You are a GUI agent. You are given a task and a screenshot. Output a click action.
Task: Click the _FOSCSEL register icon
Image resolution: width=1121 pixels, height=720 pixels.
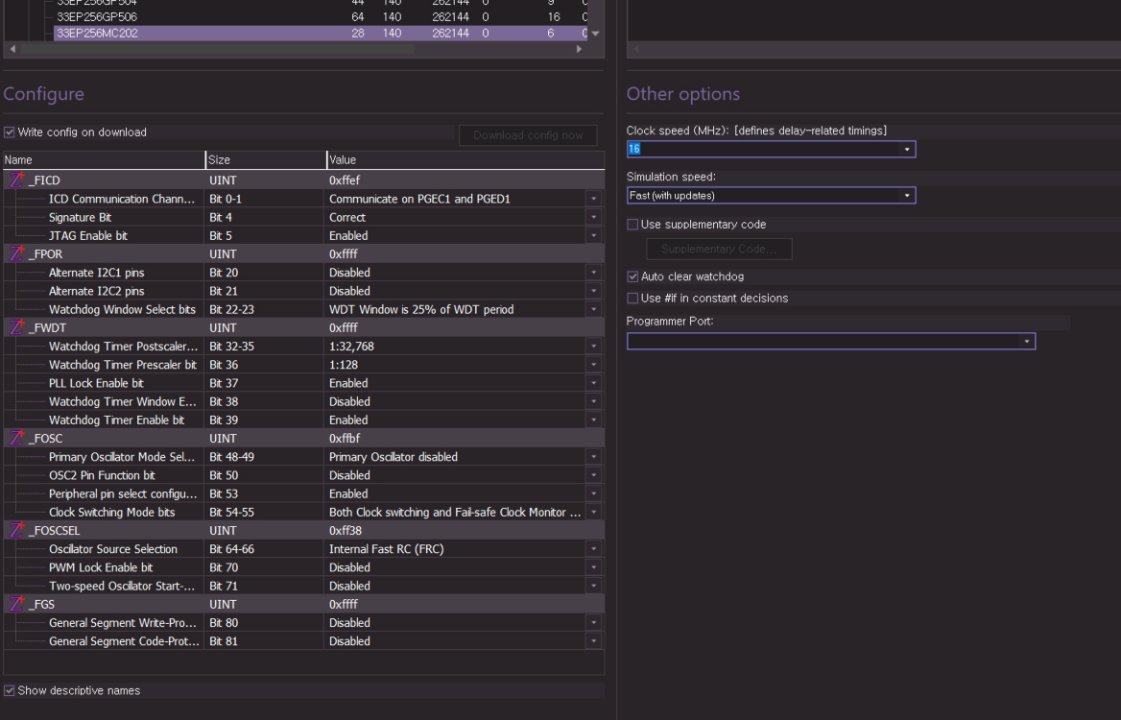pos(16,530)
